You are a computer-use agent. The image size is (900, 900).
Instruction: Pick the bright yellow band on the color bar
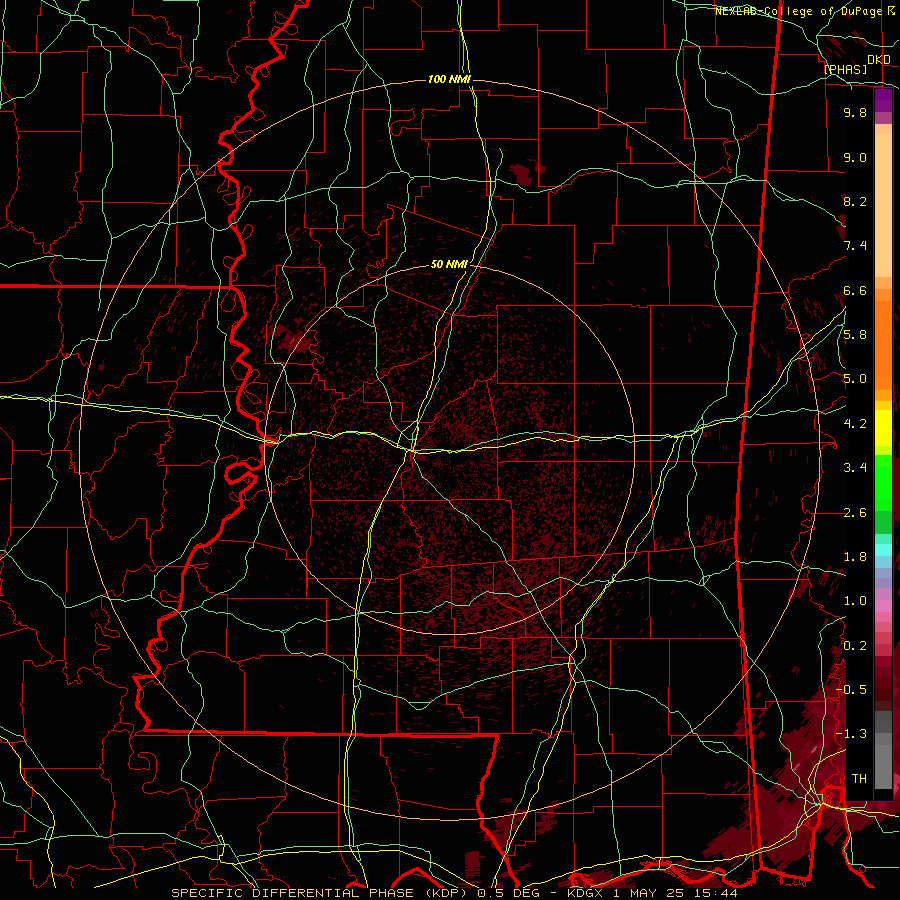click(883, 429)
